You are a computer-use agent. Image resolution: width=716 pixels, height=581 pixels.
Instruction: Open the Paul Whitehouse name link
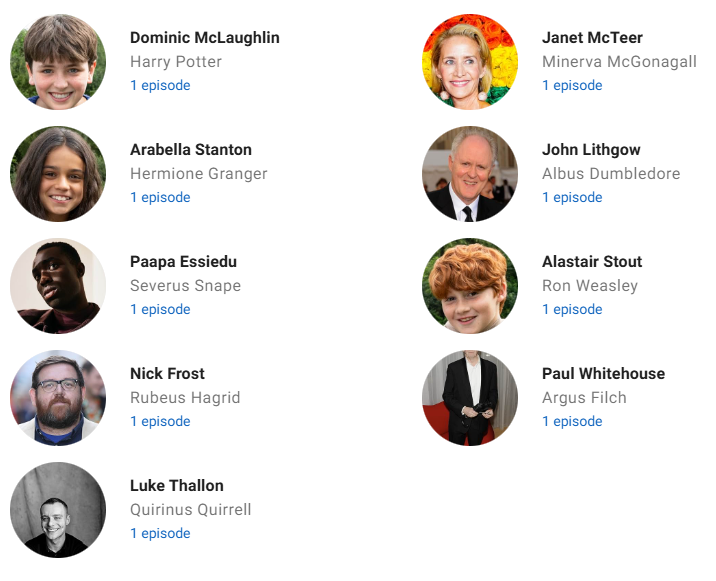click(603, 373)
